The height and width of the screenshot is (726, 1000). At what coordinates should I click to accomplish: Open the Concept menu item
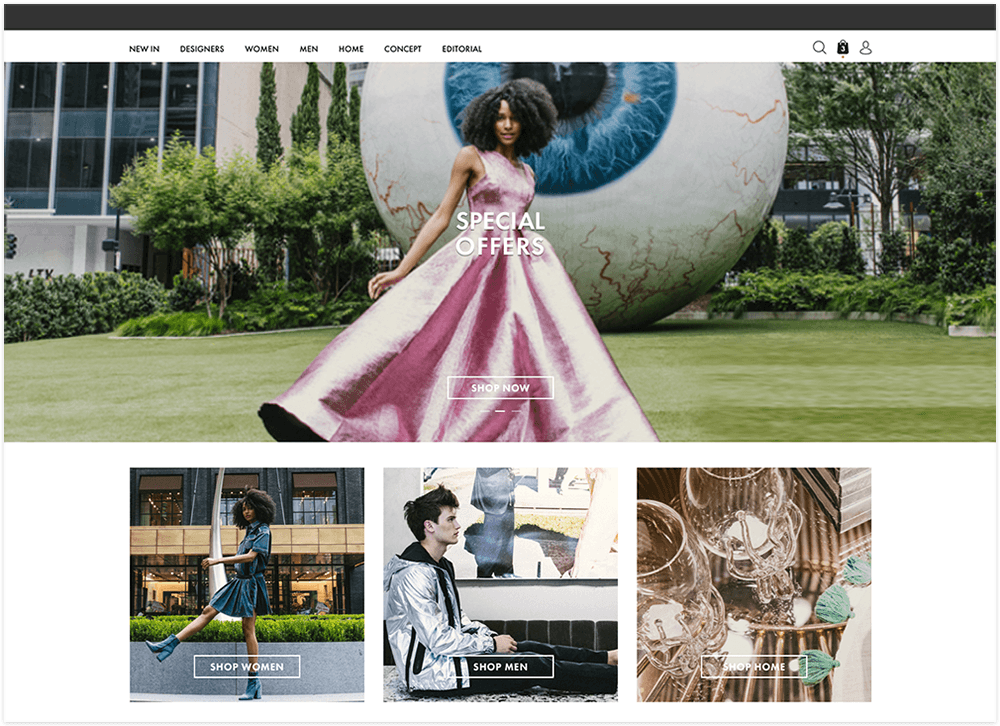(403, 49)
